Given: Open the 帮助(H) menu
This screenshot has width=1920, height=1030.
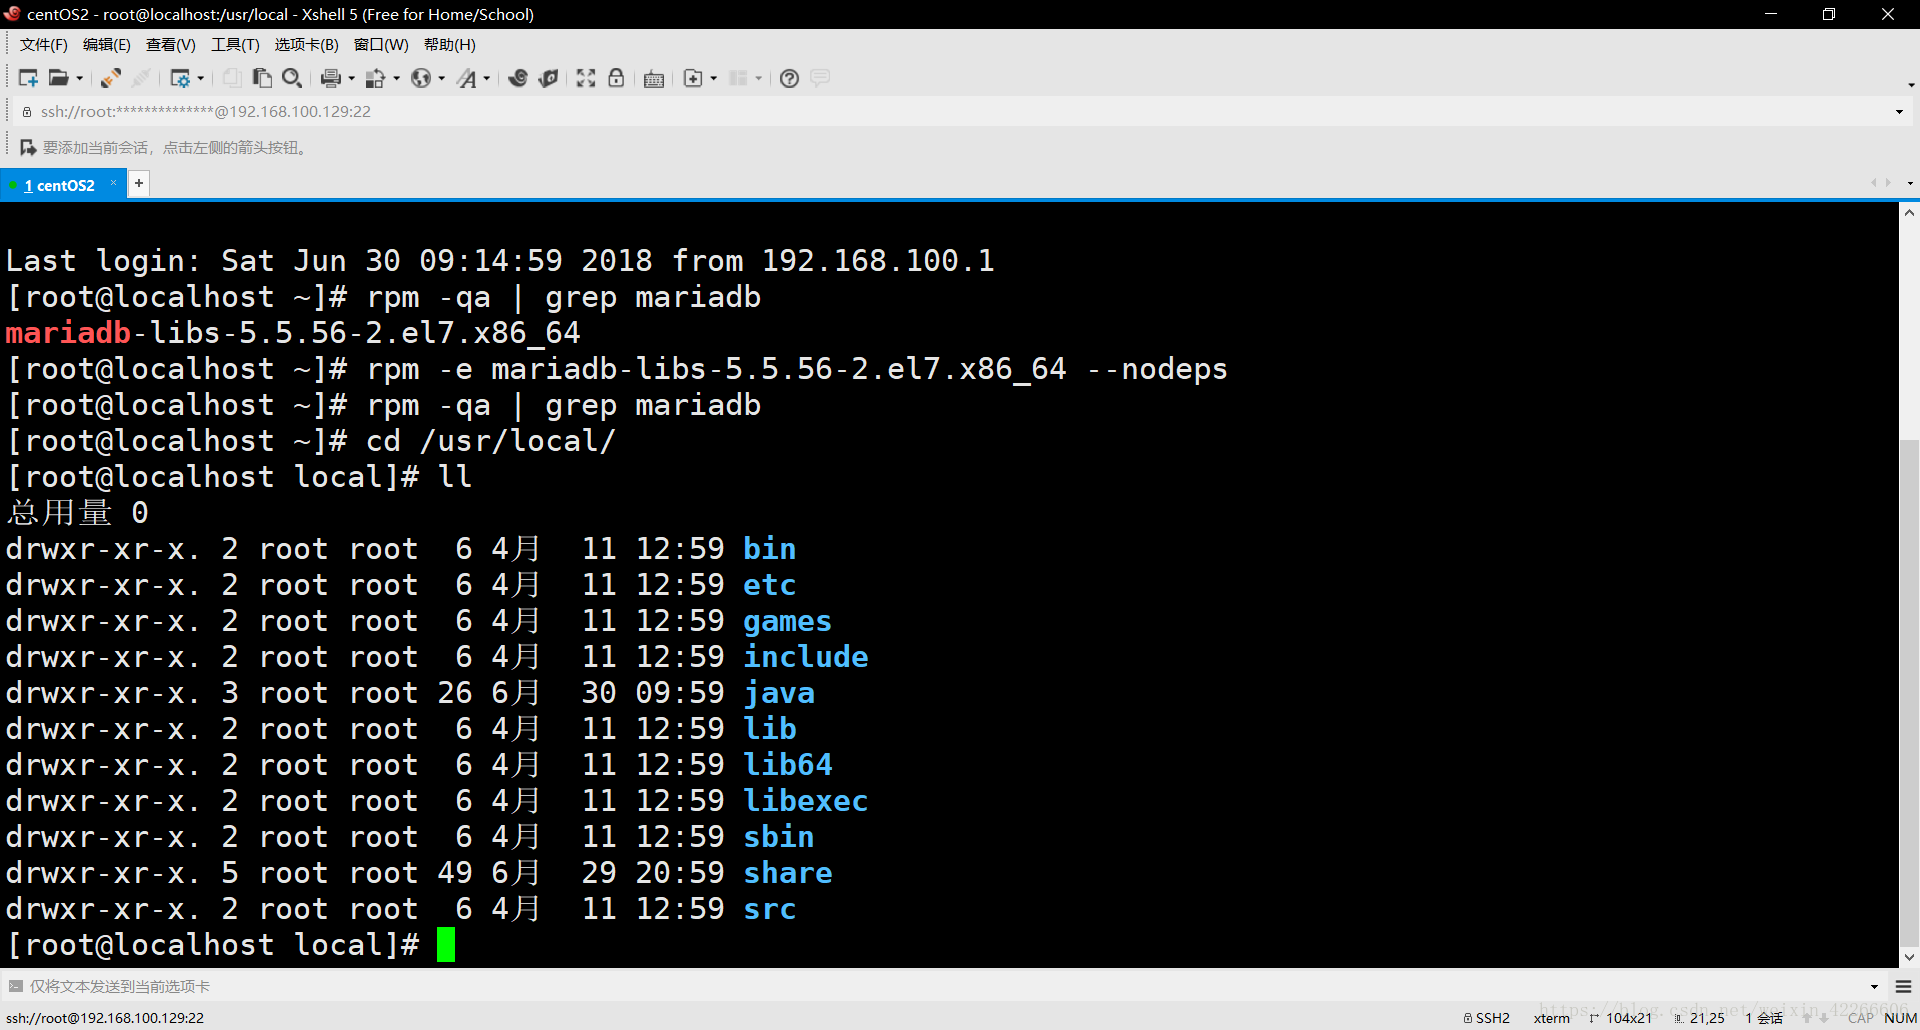Looking at the screenshot, I should click(x=450, y=45).
